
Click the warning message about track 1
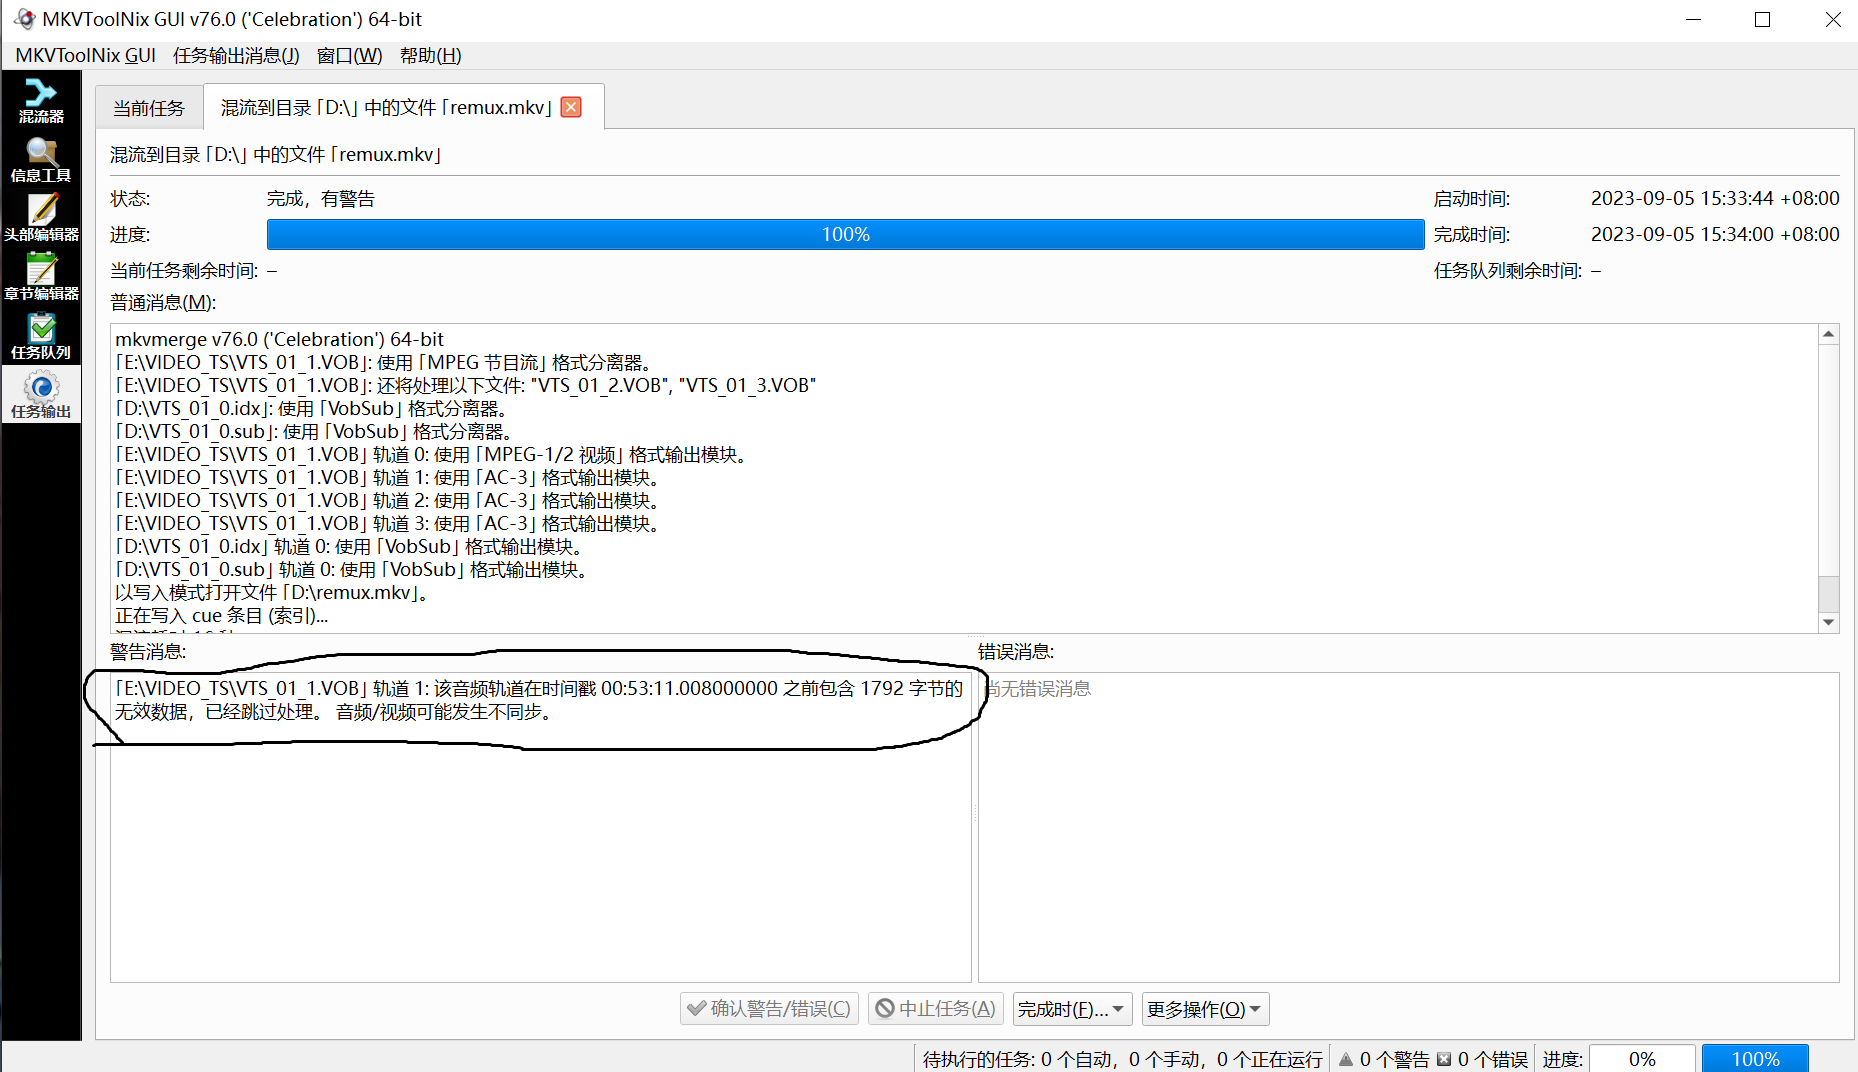tap(538, 700)
